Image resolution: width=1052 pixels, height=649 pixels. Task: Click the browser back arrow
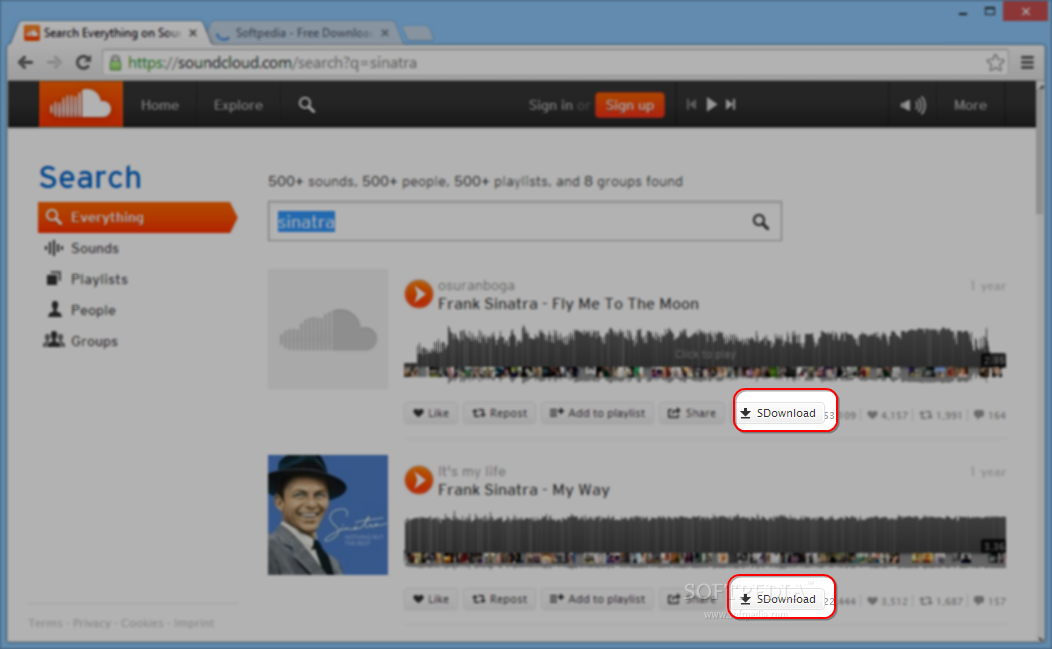pyautogui.click(x=25, y=62)
